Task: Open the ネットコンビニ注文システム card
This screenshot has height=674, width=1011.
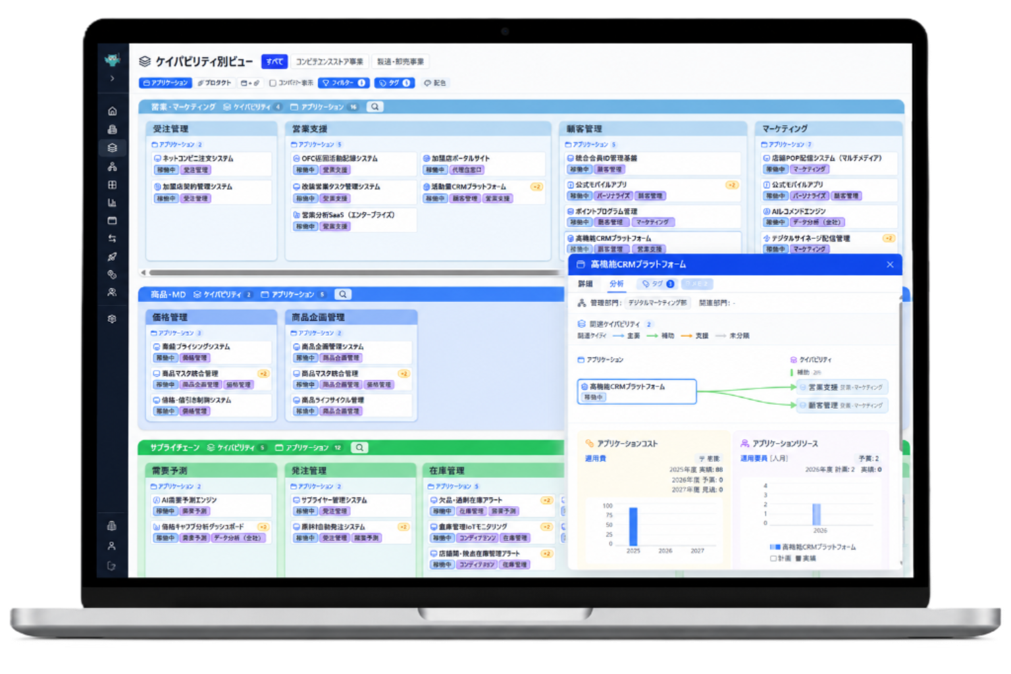Action: [211, 164]
